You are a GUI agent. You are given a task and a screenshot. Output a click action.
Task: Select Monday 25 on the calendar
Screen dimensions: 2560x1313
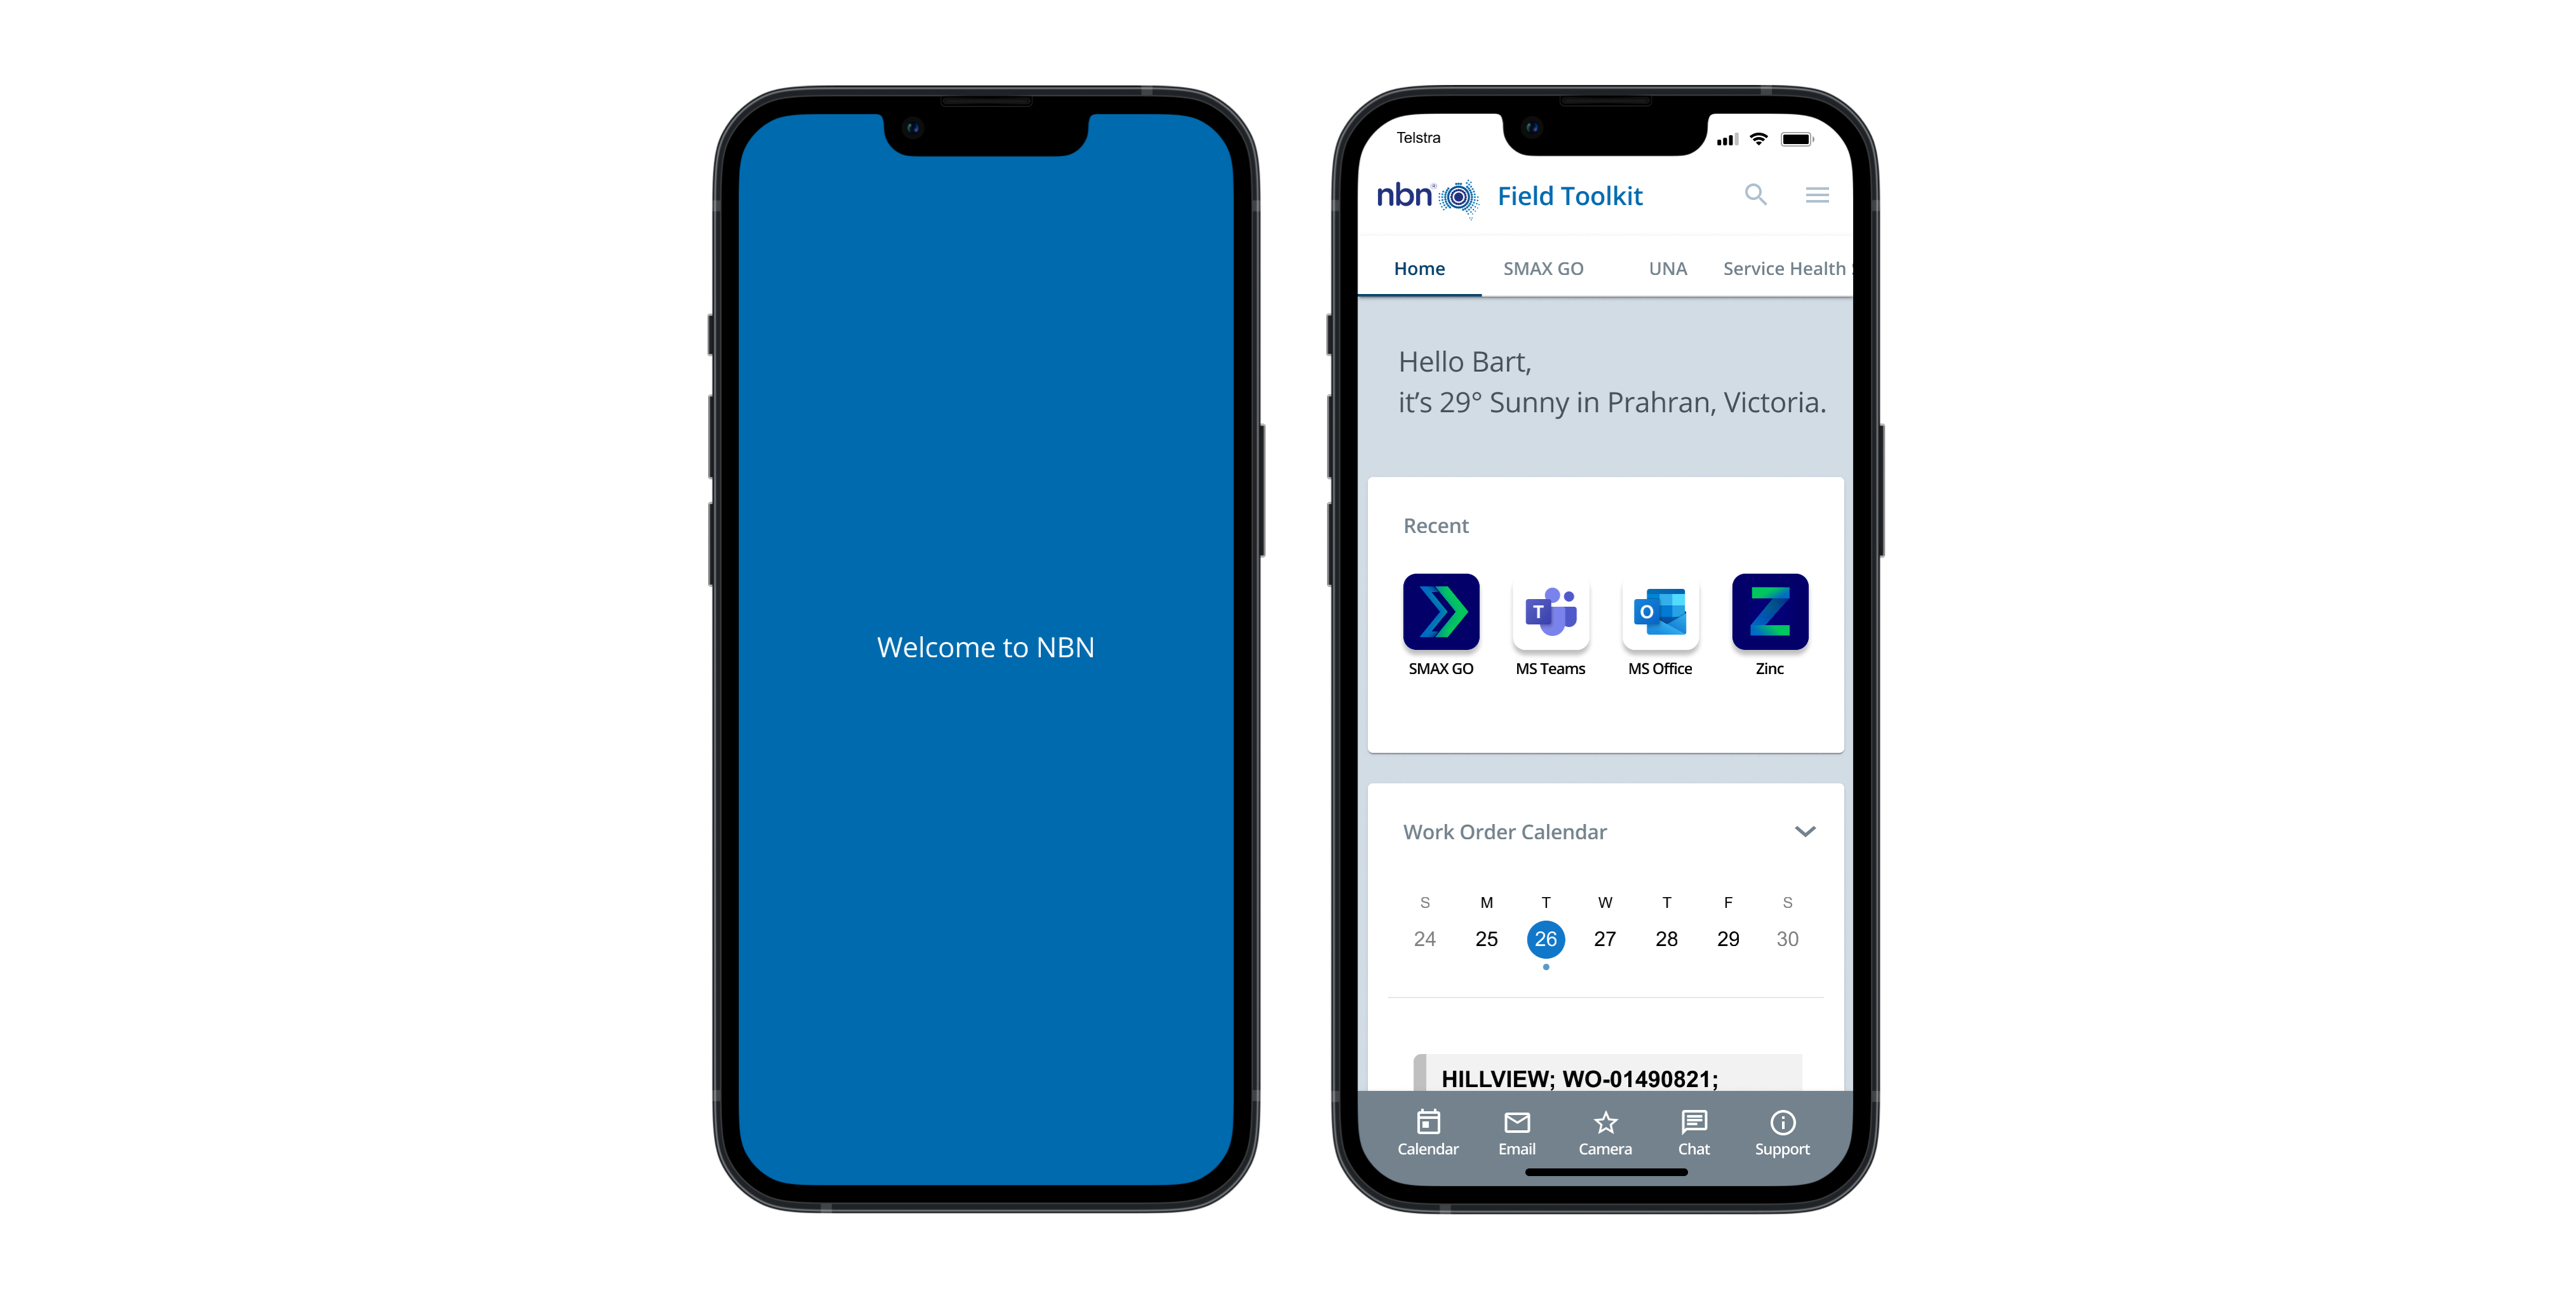[x=1483, y=936]
